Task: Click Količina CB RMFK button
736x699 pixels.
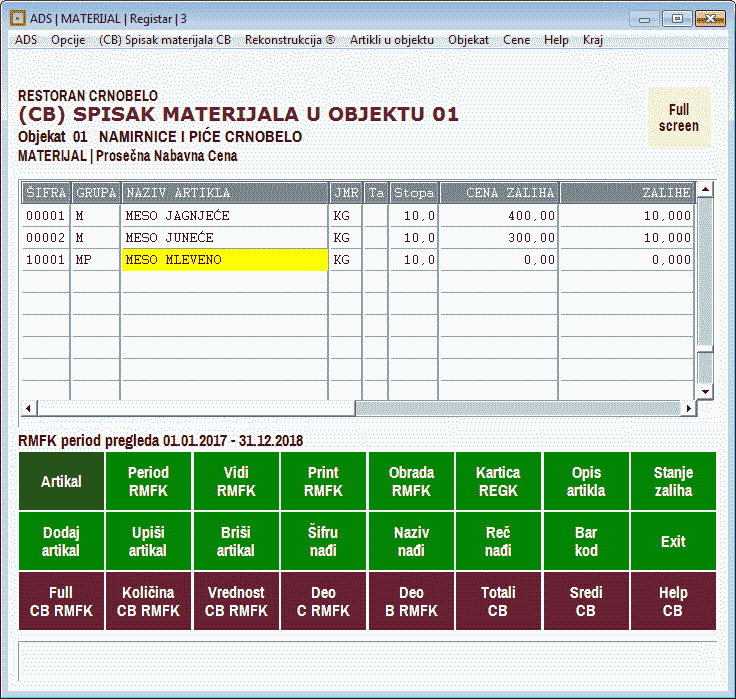Action: point(148,601)
